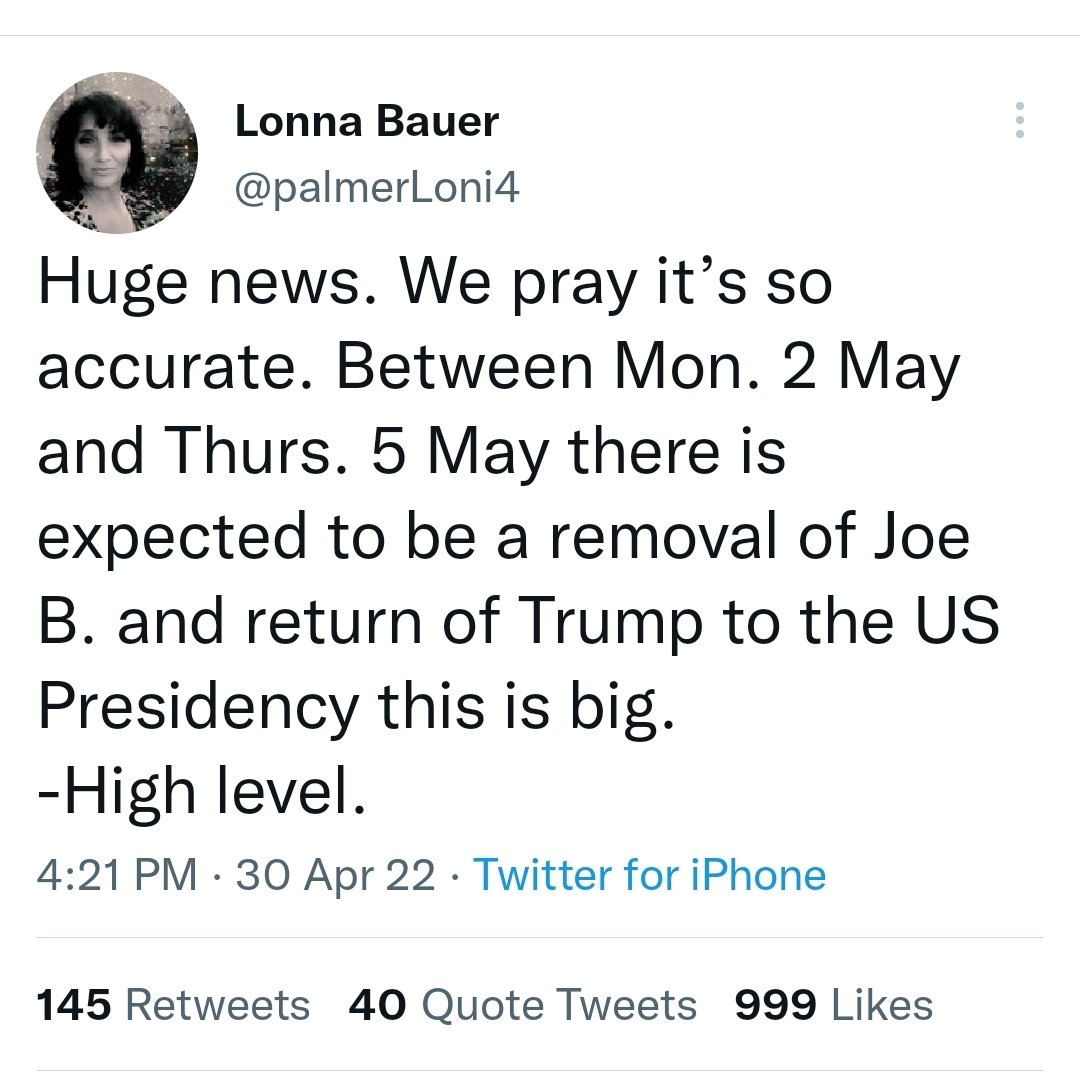Click the "and Thurs. 5 May there is" line

[x=411, y=453]
